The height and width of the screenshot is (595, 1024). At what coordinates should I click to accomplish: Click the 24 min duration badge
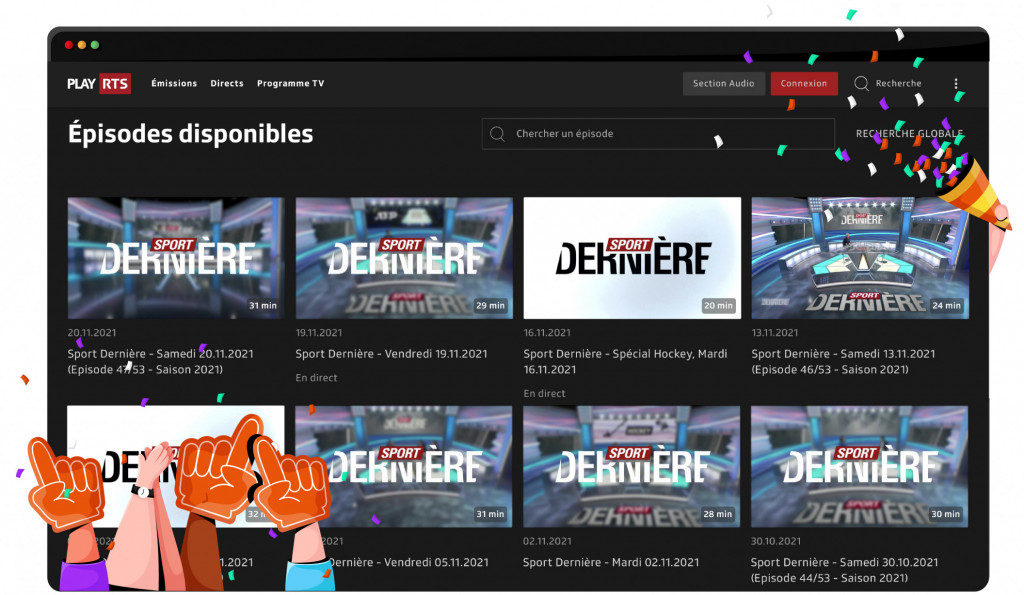946,306
